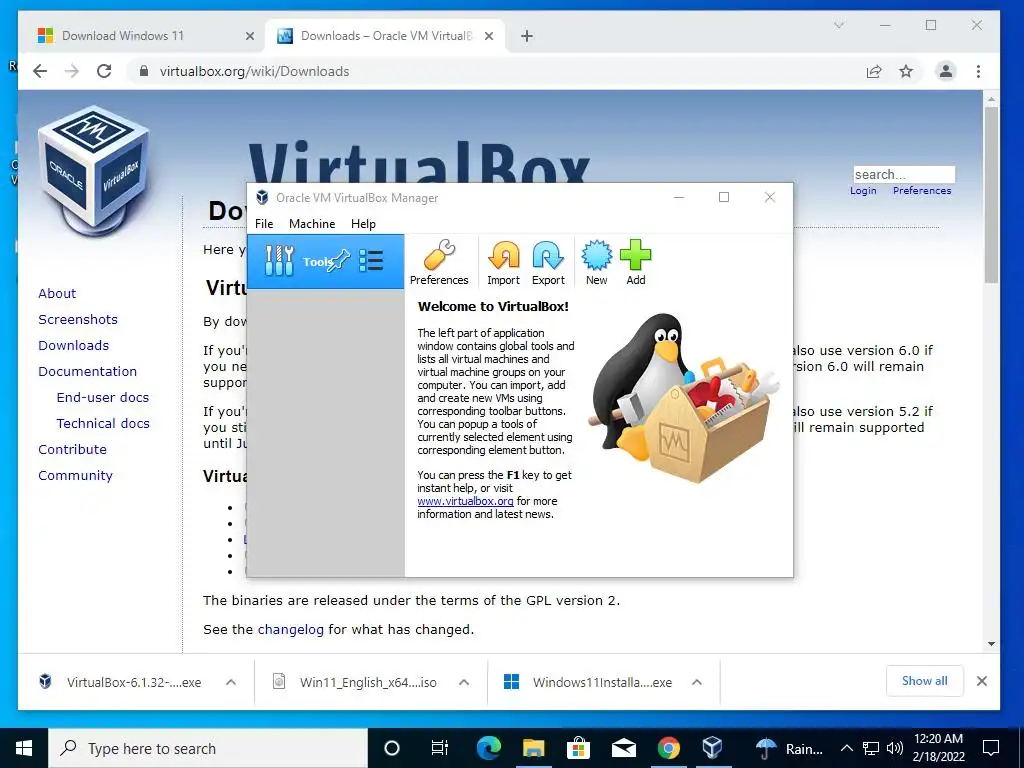Click the Login link on the webpage
The image size is (1024, 768).
coord(863,191)
